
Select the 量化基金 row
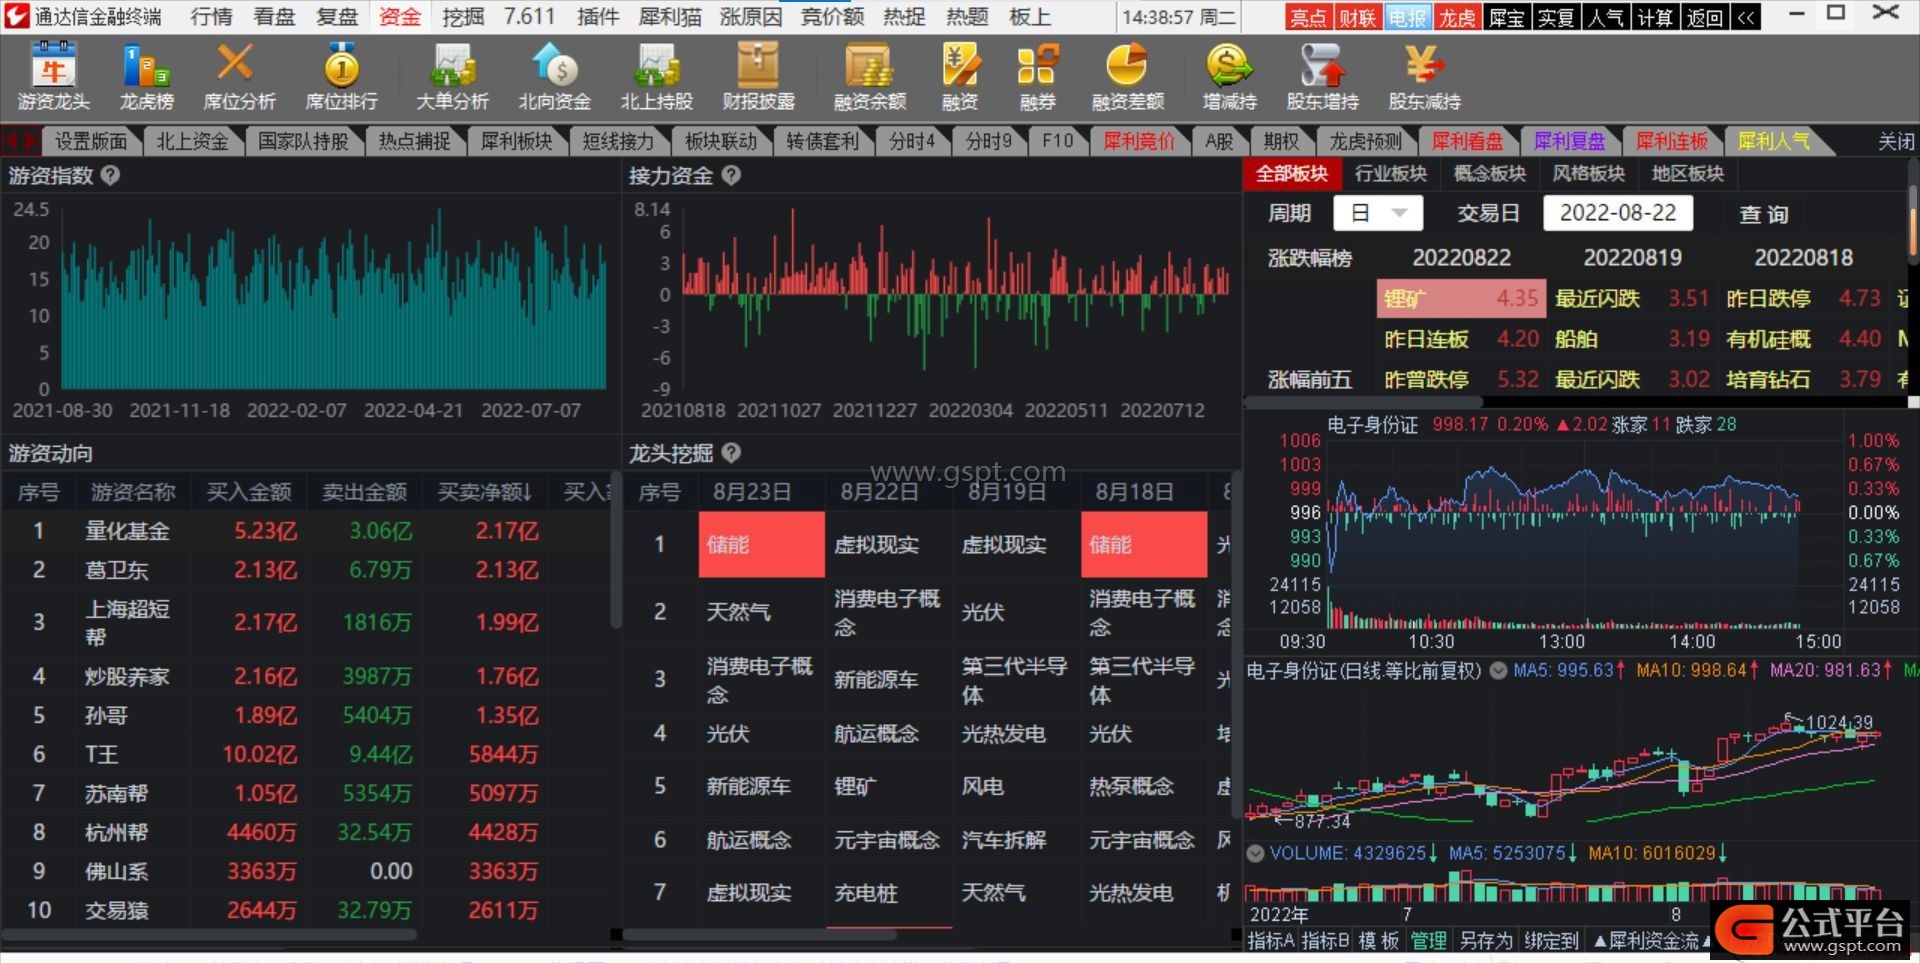[305, 531]
